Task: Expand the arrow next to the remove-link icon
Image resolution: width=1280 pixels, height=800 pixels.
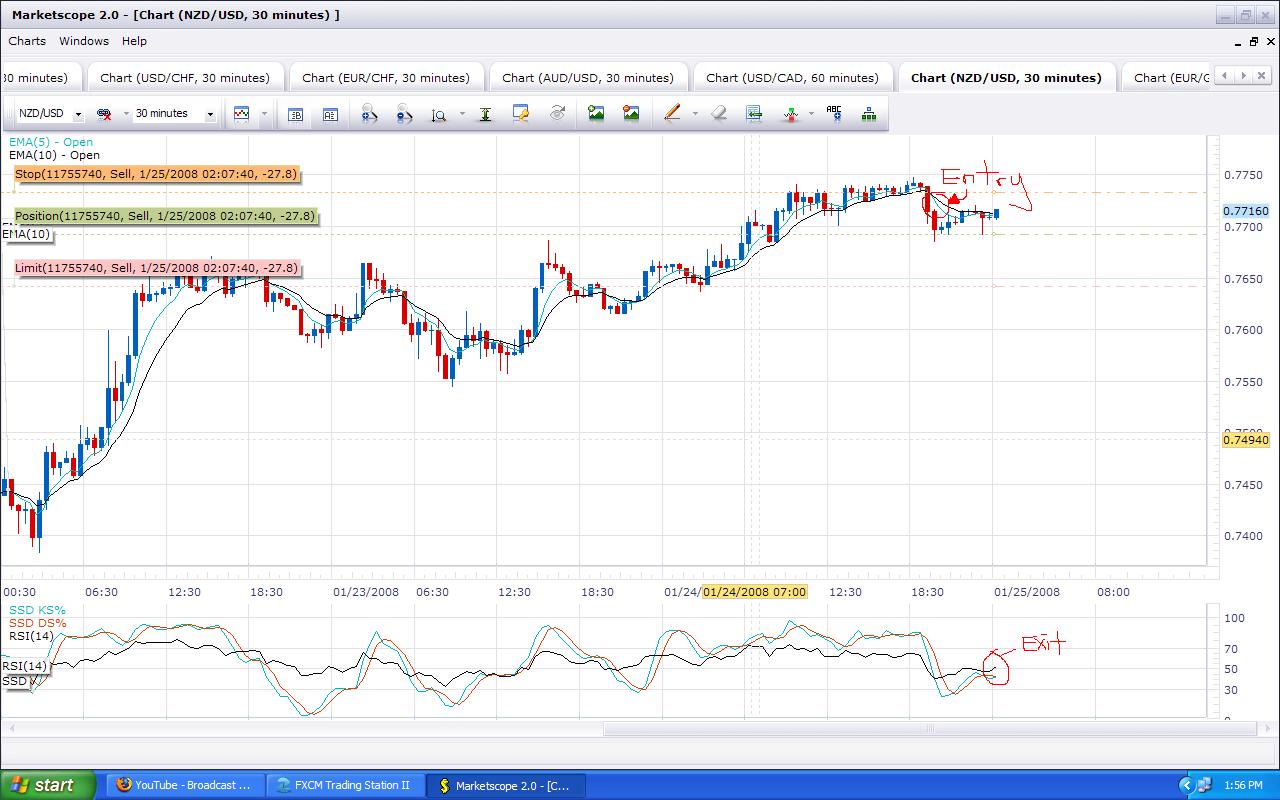Action: [x=126, y=114]
